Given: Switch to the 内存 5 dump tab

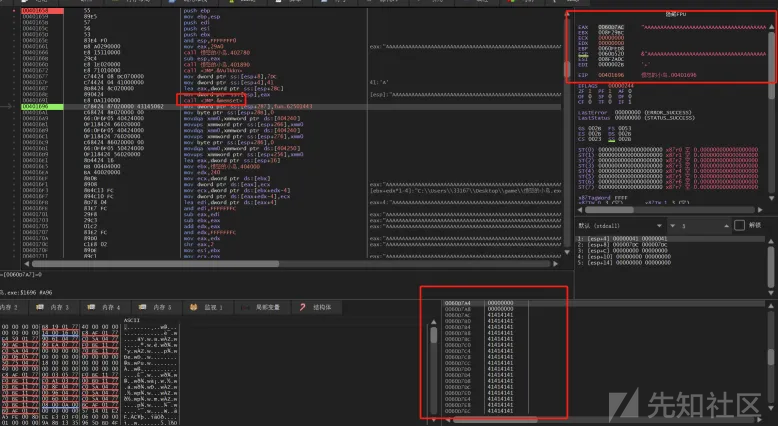Looking at the screenshot, I should click(x=155, y=307).
